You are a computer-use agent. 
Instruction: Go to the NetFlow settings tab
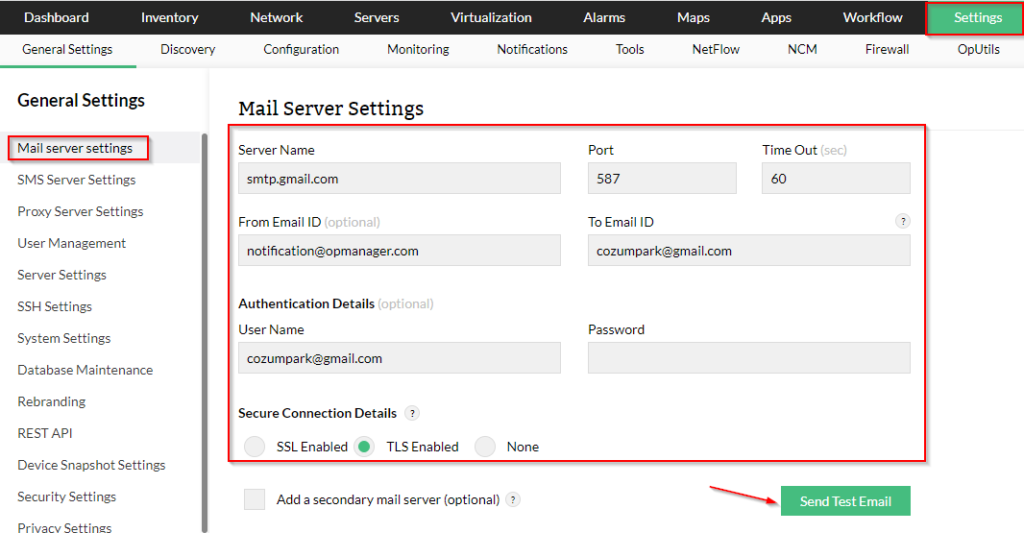click(x=716, y=49)
